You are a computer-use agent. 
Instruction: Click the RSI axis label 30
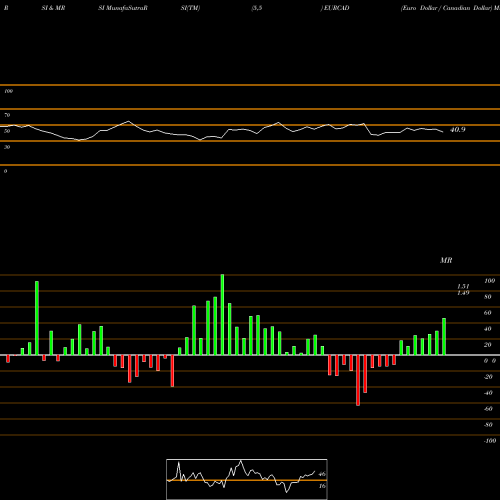pos(7,147)
